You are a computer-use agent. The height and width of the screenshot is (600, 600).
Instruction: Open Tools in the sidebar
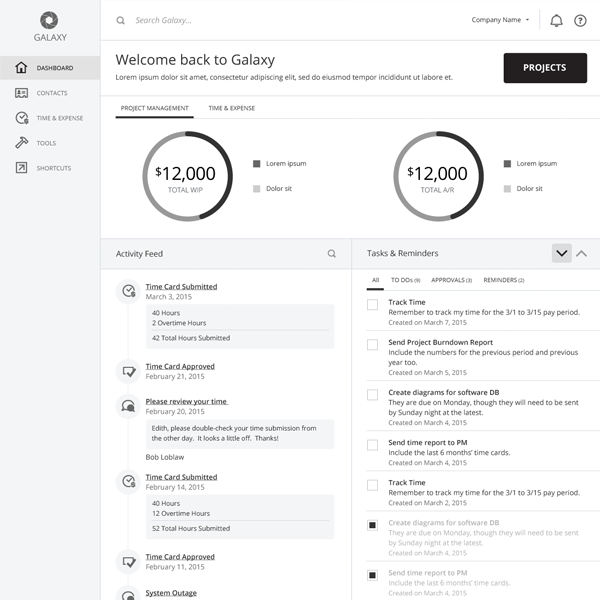pos(50,143)
